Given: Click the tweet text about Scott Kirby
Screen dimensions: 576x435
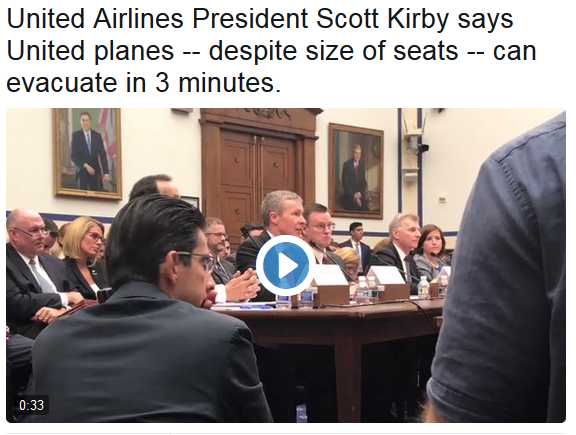Looking at the screenshot, I should (x=271, y=51).
